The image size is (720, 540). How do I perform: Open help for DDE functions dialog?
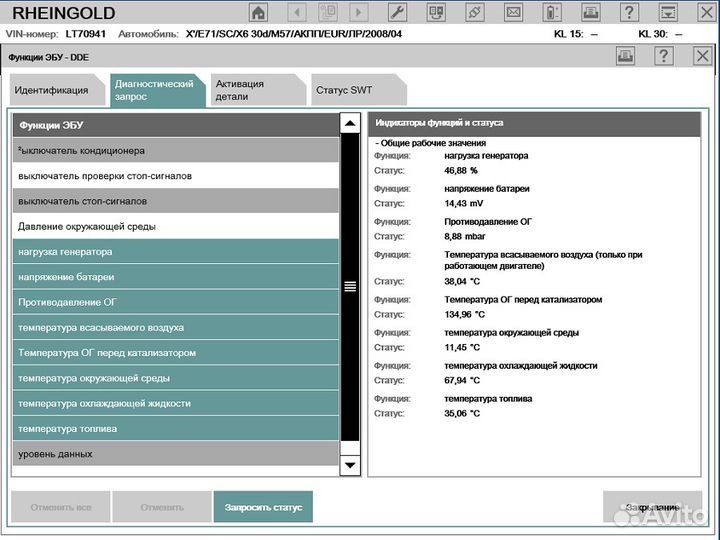pyautogui.click(x=664, y=56)
